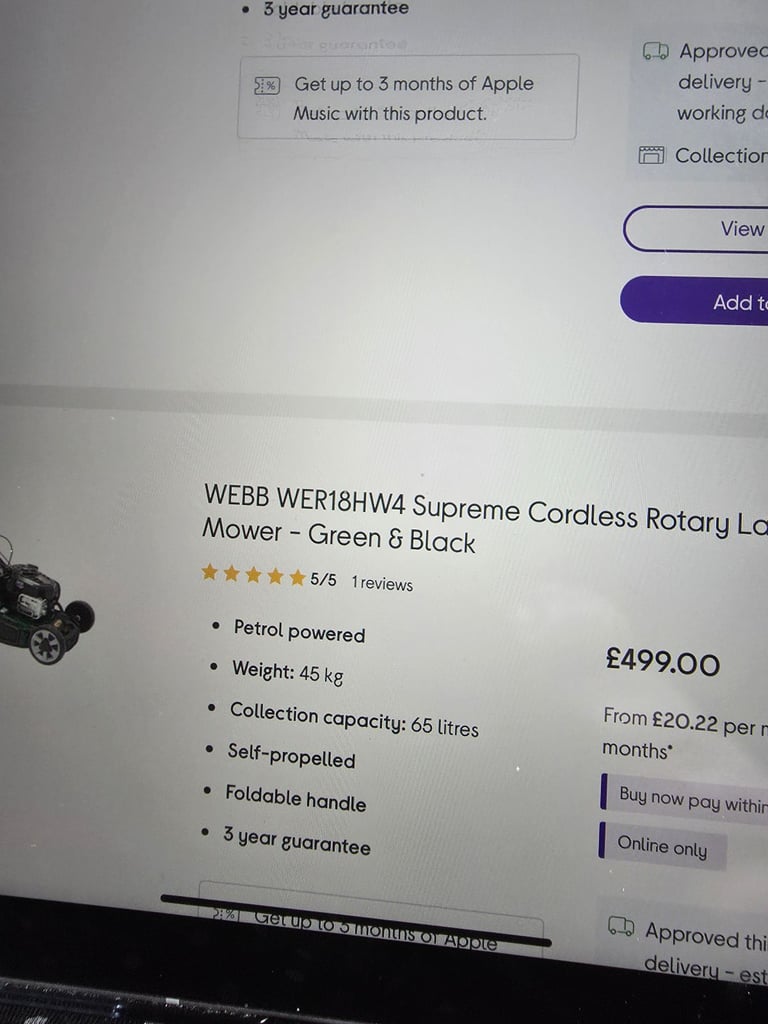
Task: Click the lower partially hidden Apple Music offer banner
Action: pos(371,918)
